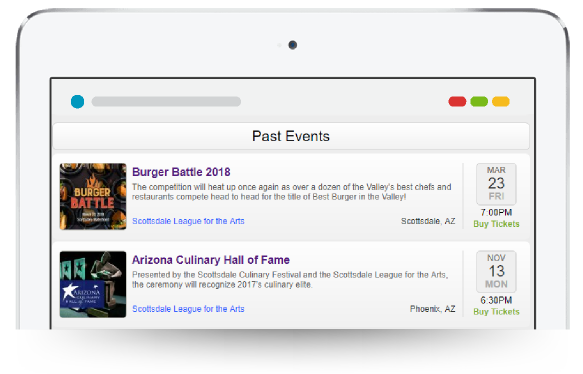Select the Past Events header bar

[291, 136]
